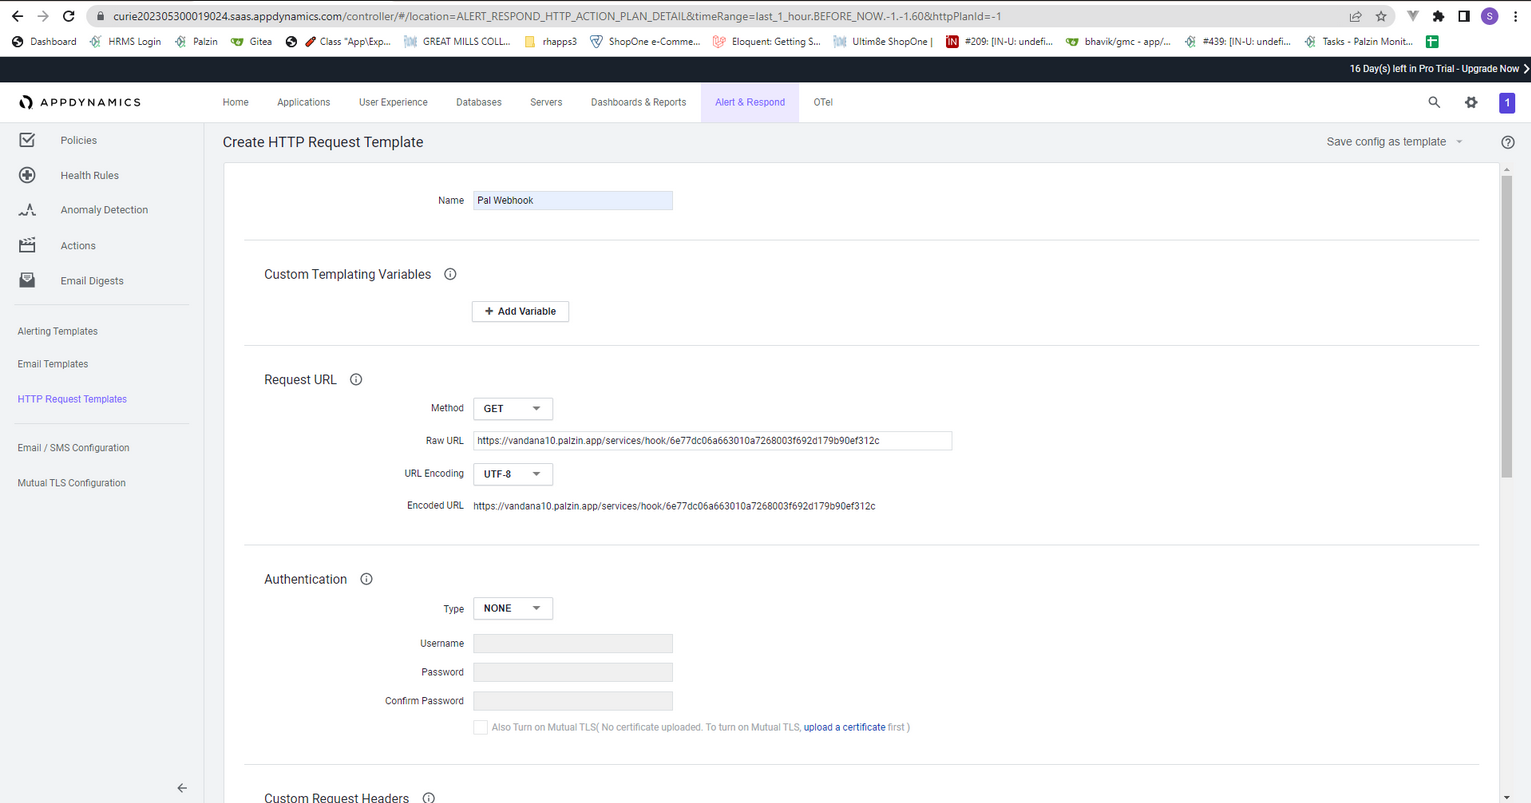This screenshot has height=803, width=1531.
Task: Click the help question mark icon
Action: (x=1508, y=142)
